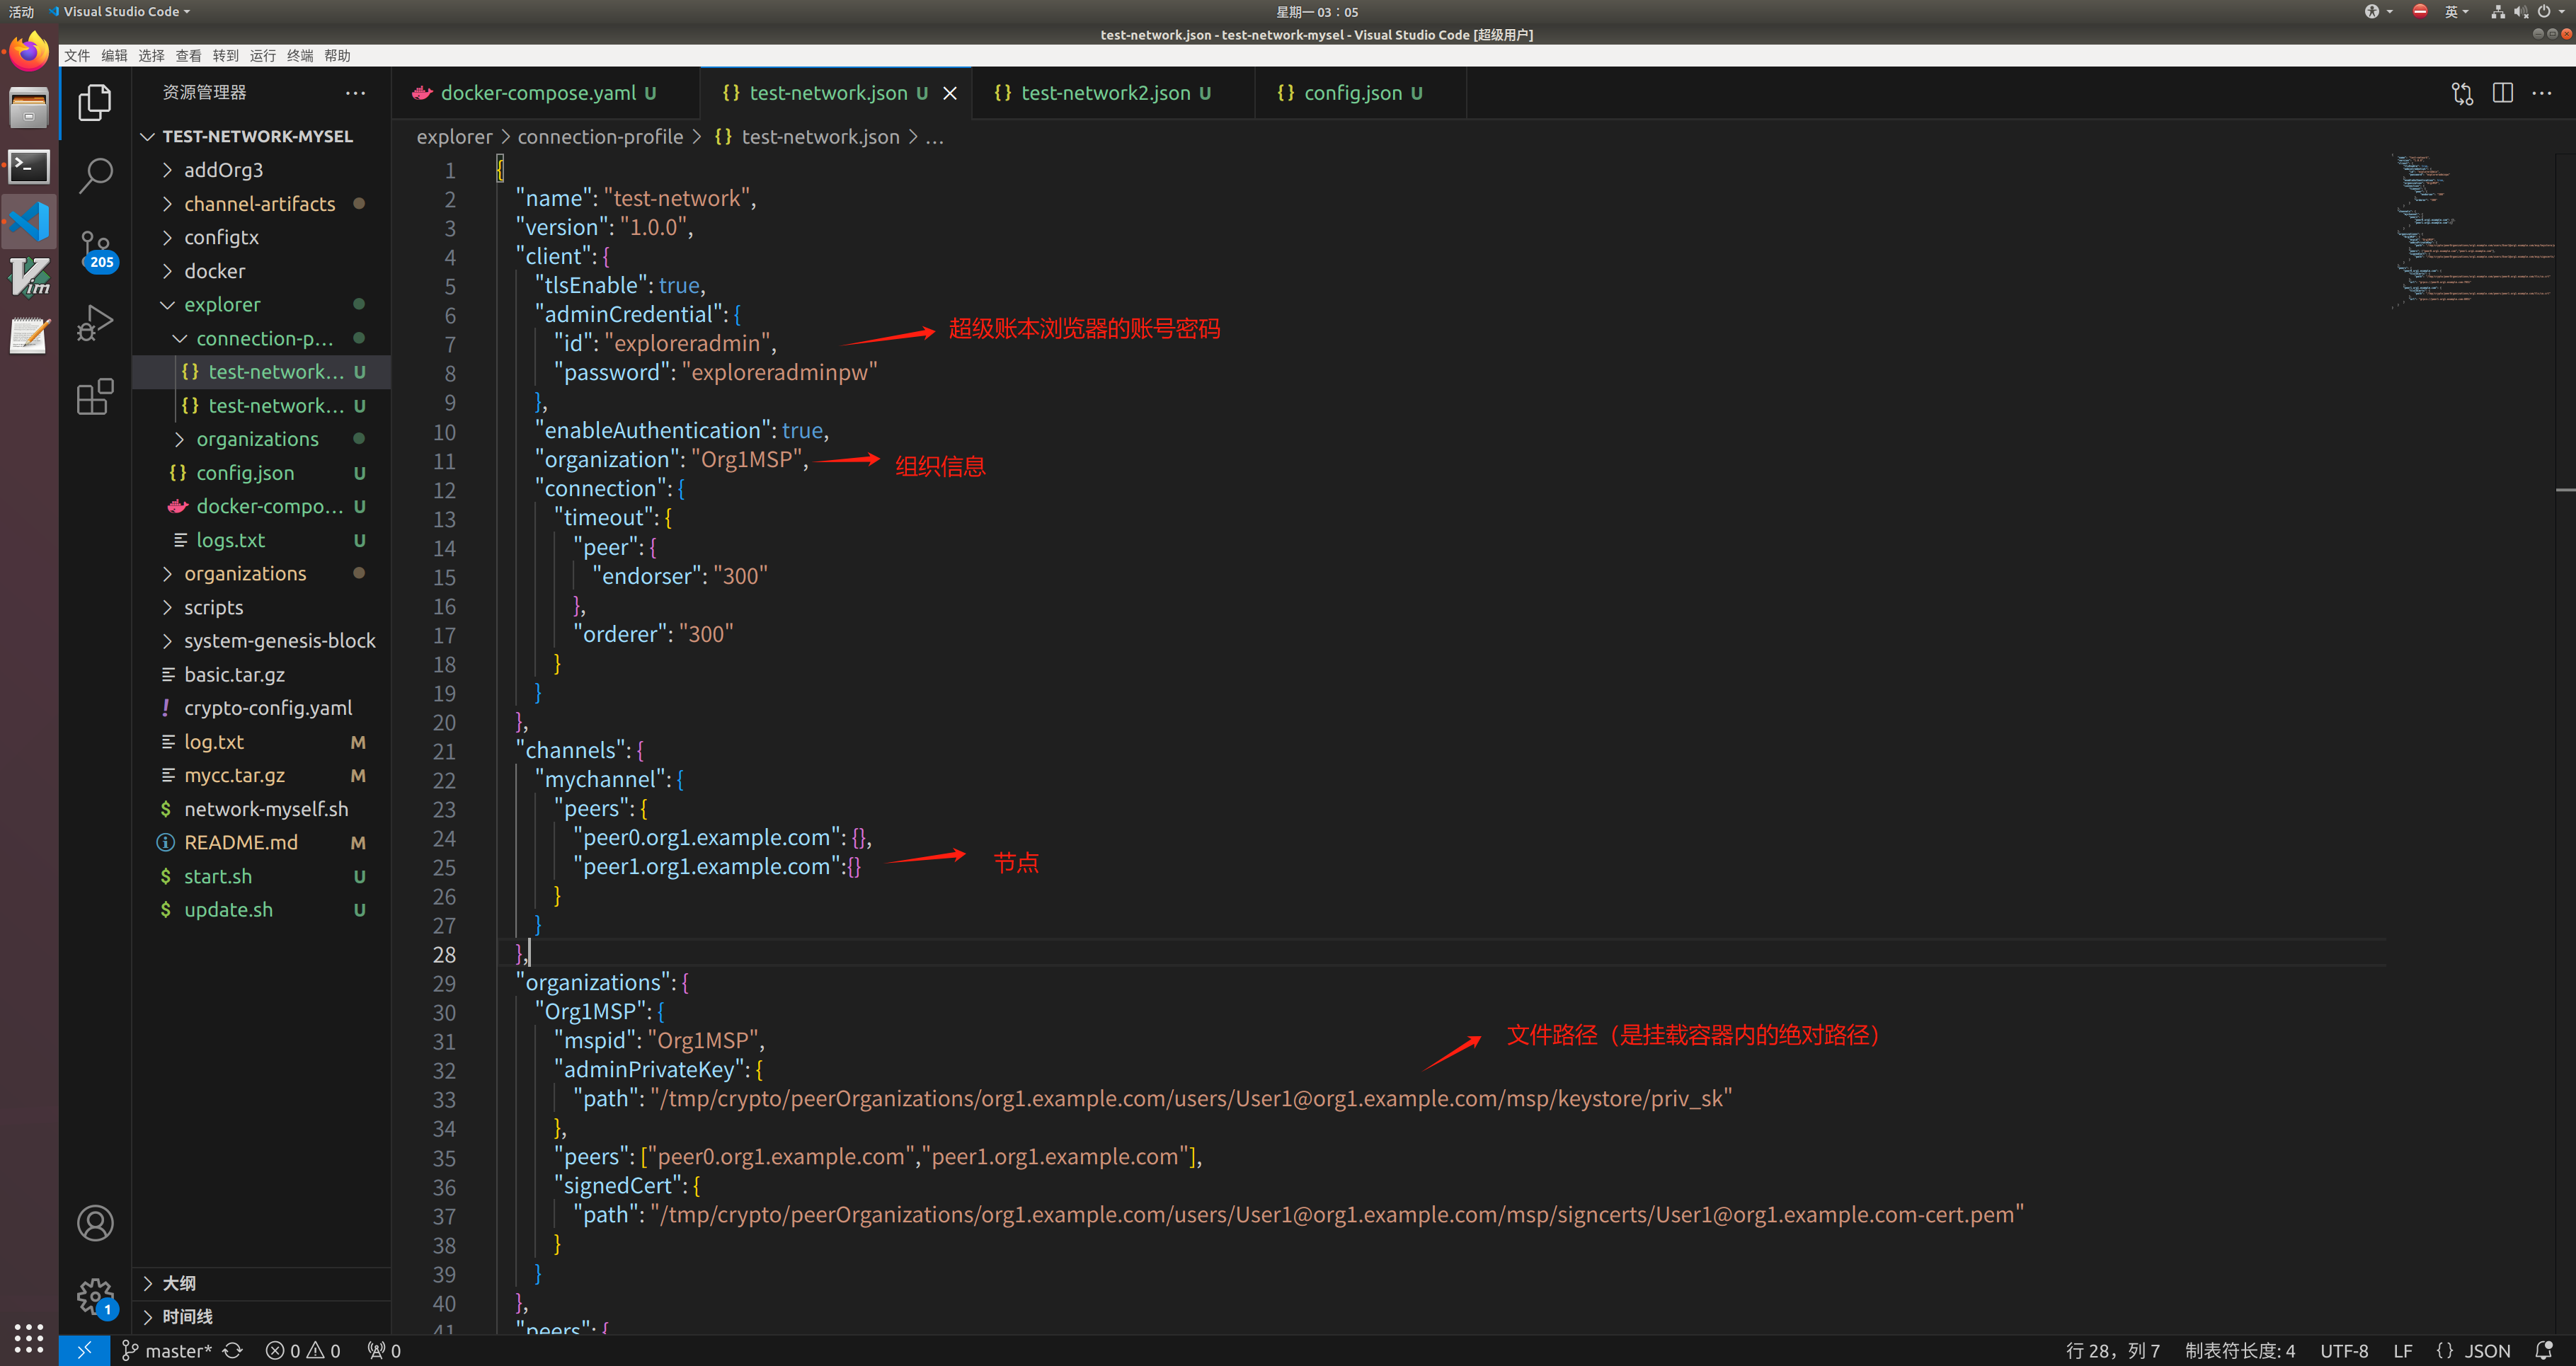Open the text editor notepad dock icon

[29, 335]
